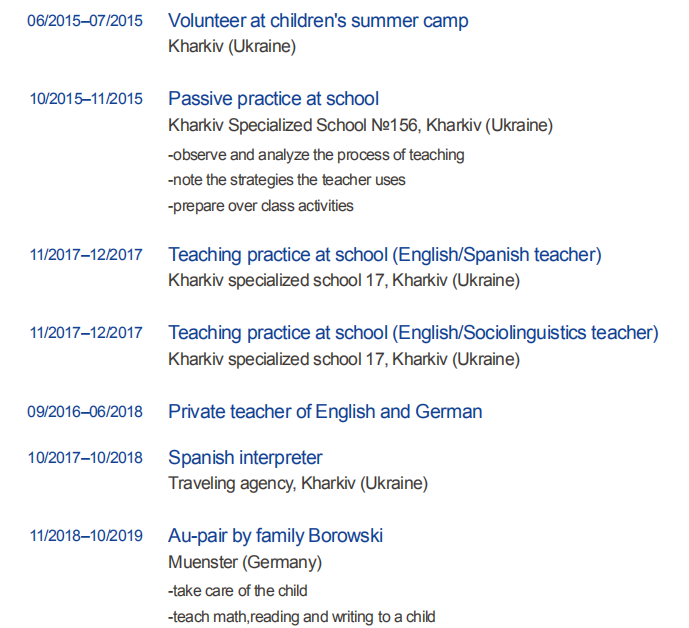Click the 10/2017–10/2018 date label

click(x=86, y=458)
